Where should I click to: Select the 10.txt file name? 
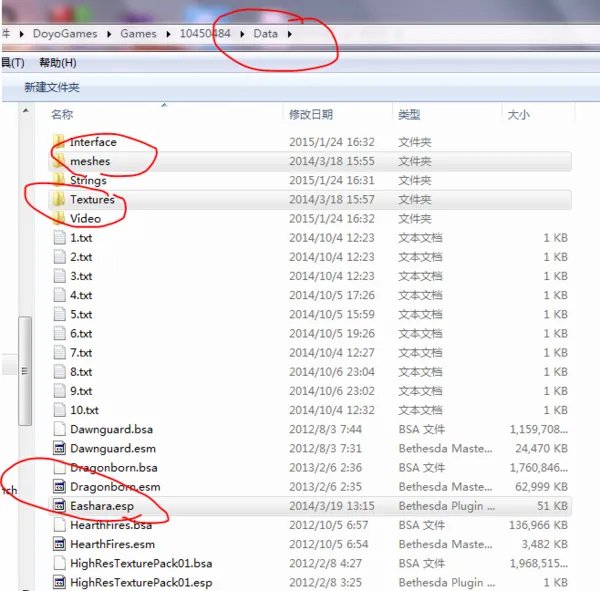pyautogui.click(x=84, y=410)
